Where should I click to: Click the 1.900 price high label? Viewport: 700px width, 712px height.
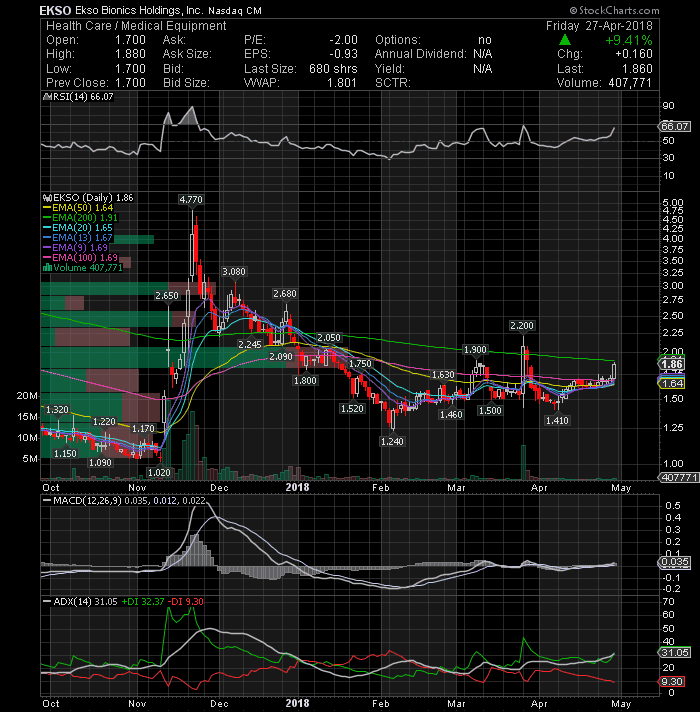475,350
